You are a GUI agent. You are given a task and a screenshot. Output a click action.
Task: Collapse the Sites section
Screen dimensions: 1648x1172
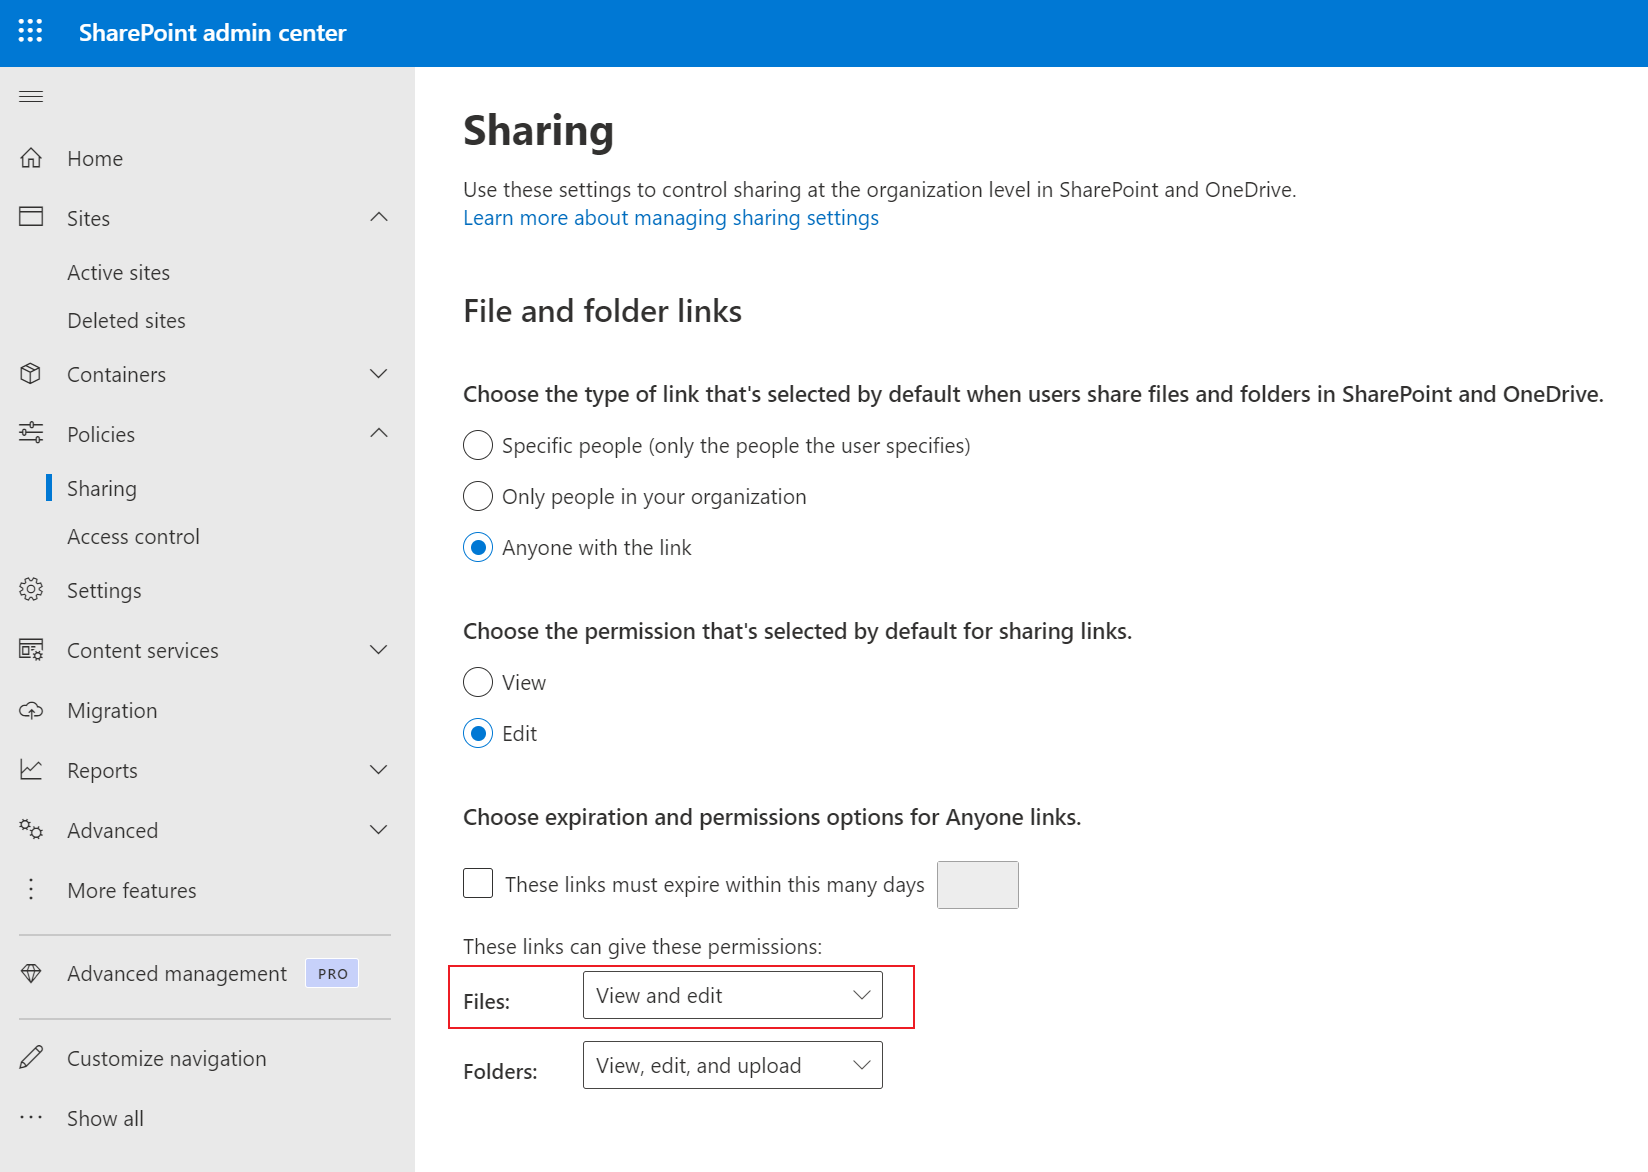379,217
